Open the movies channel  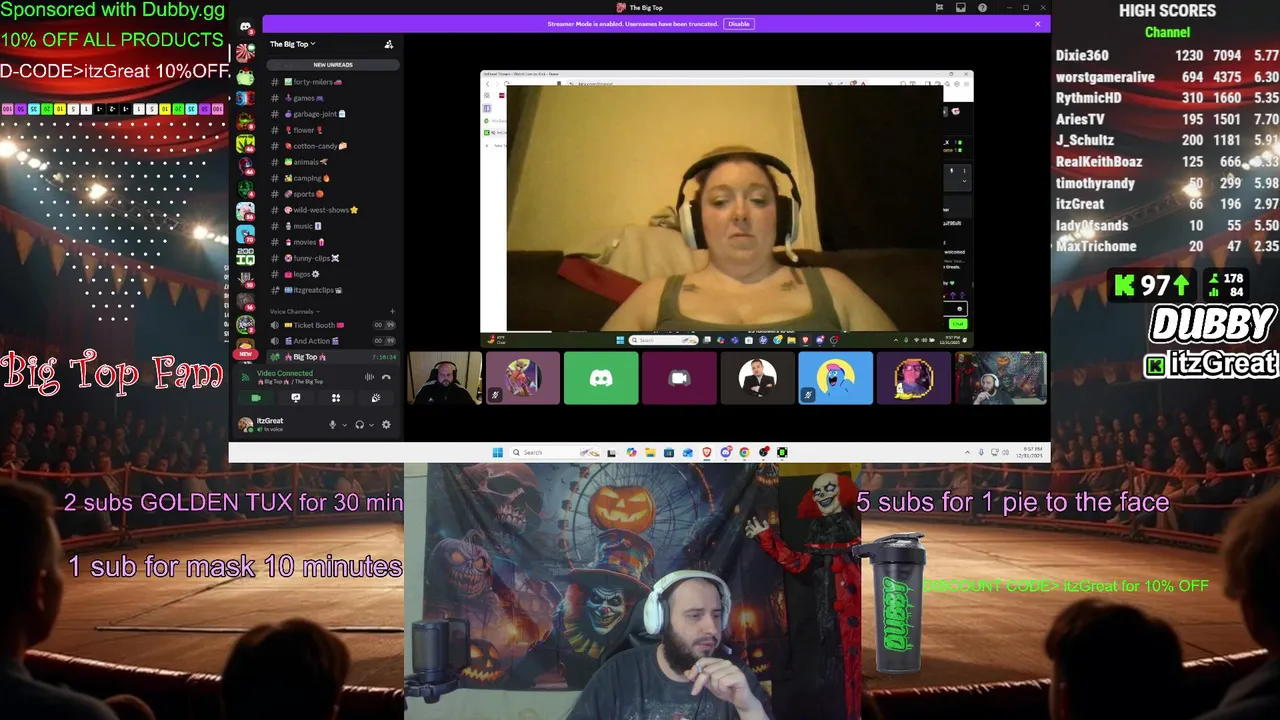[x=333, y=242]
